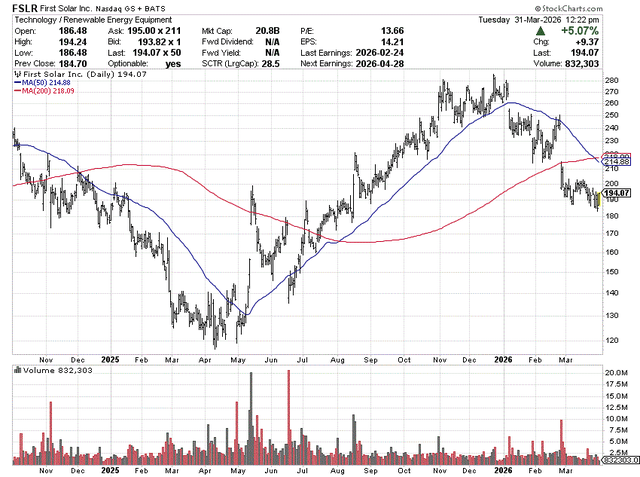Click the StockCharts.com watermark link

[x=568, y=8]
